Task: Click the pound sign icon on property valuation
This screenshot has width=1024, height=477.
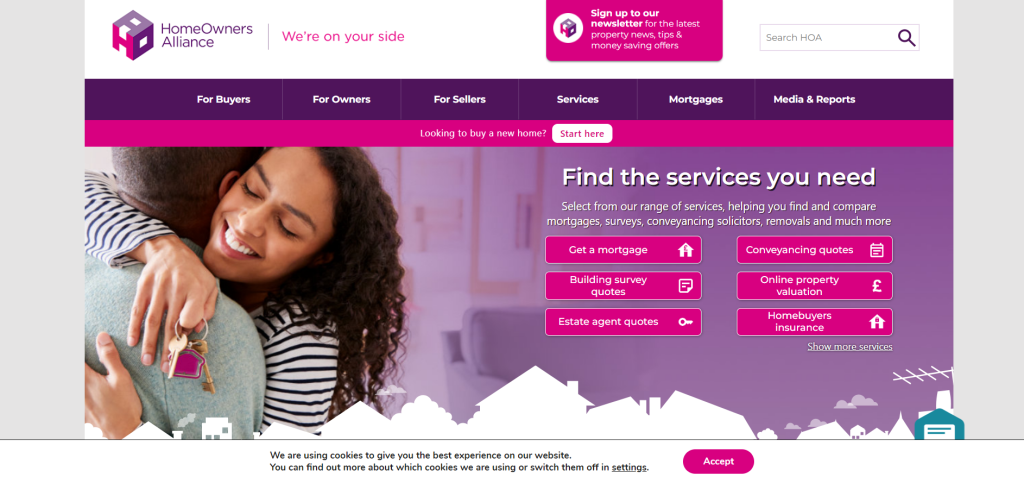Action: (x=876, y=286)
